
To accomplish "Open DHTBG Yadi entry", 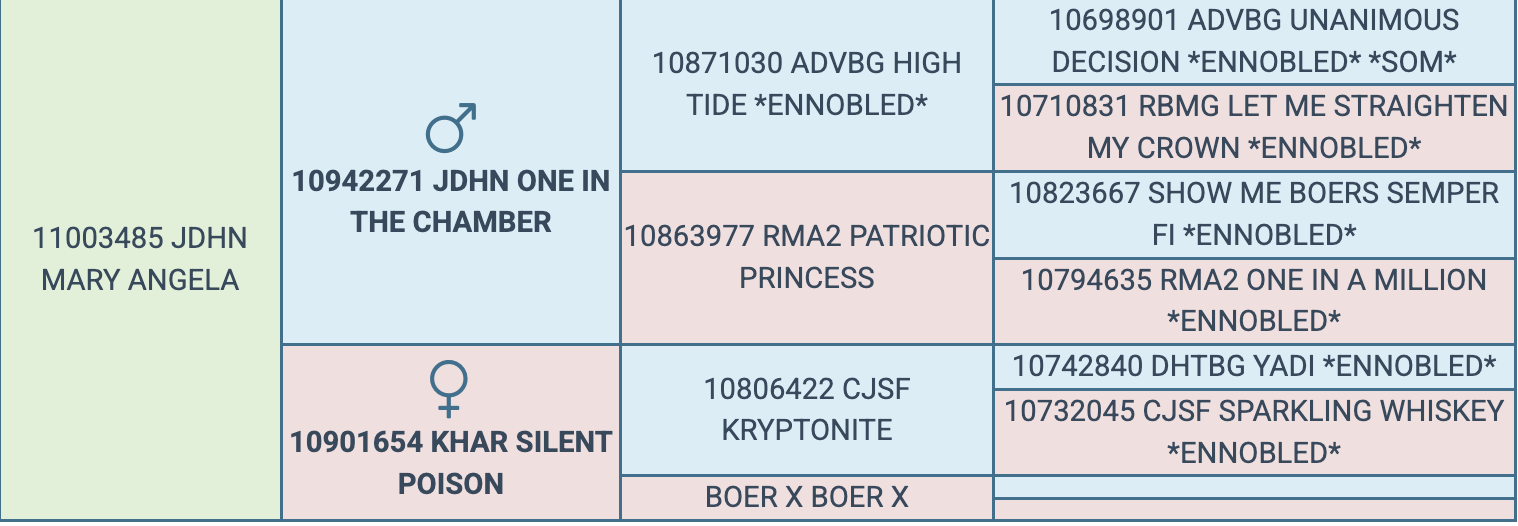I will pyautogui.click(x=1254, y=366).
